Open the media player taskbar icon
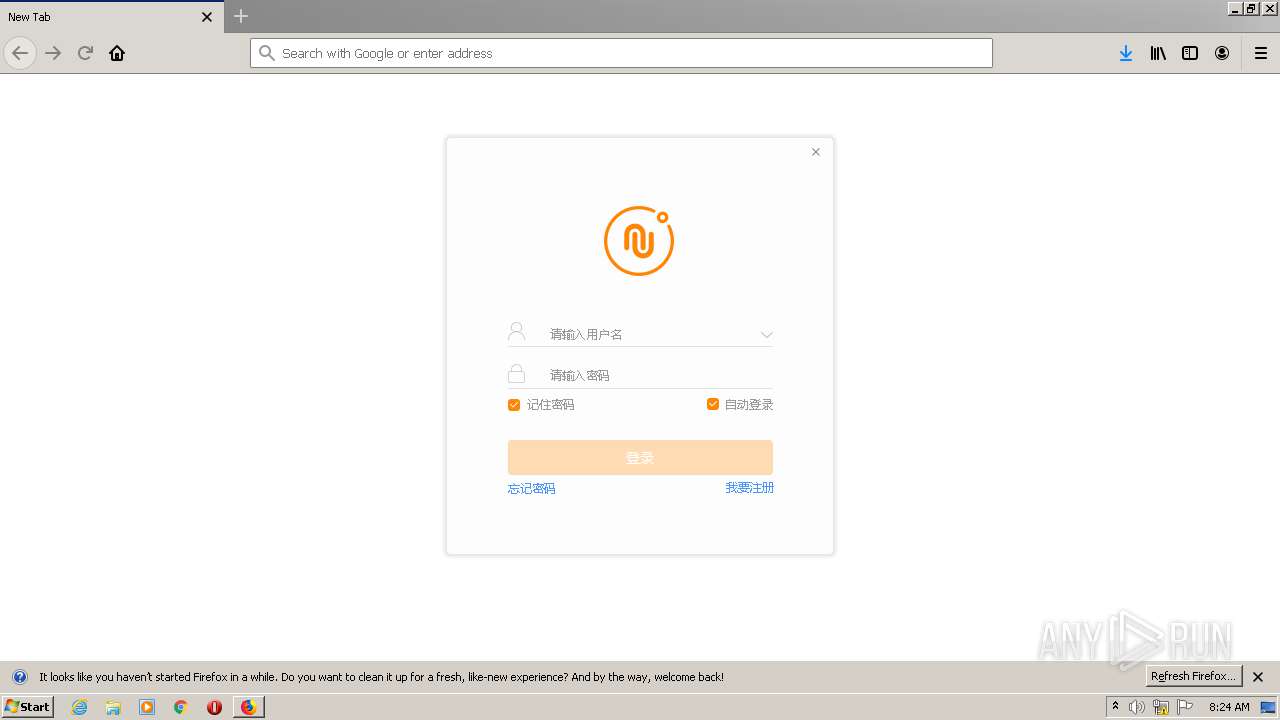The image size is (1280, 720). (147, 707)
